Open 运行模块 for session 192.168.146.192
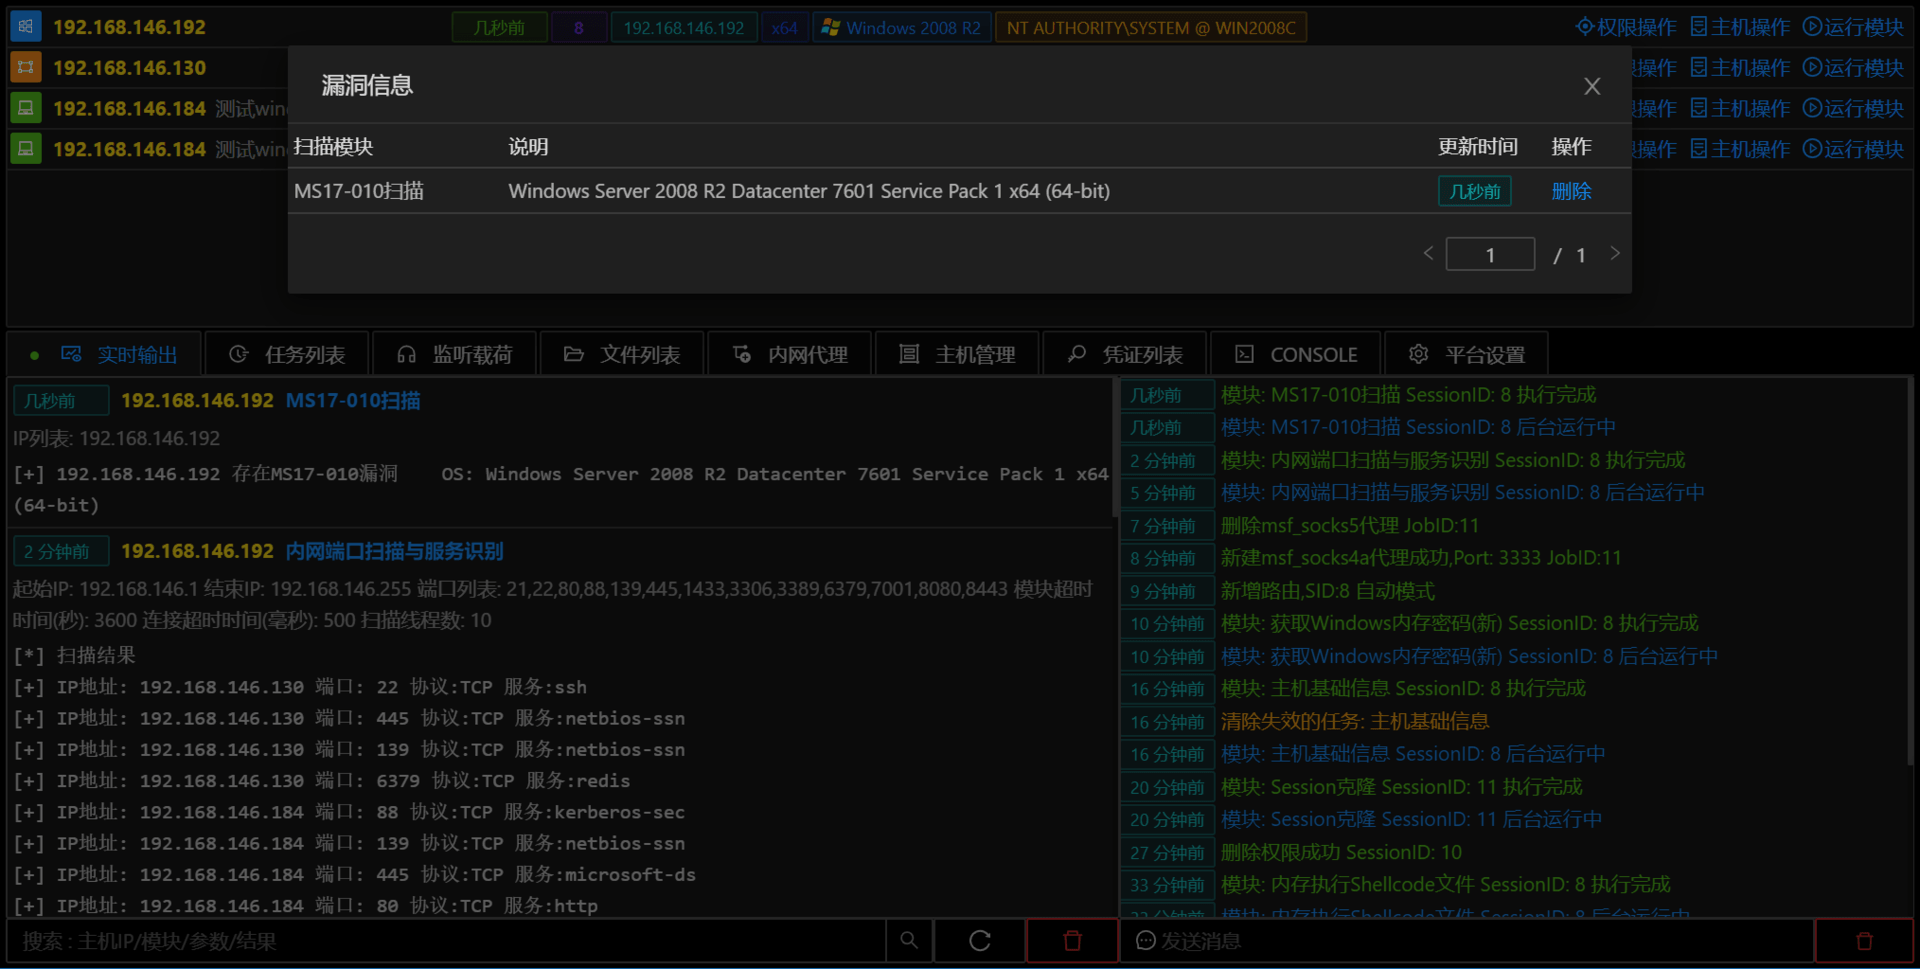 [x=1853, y=27]
